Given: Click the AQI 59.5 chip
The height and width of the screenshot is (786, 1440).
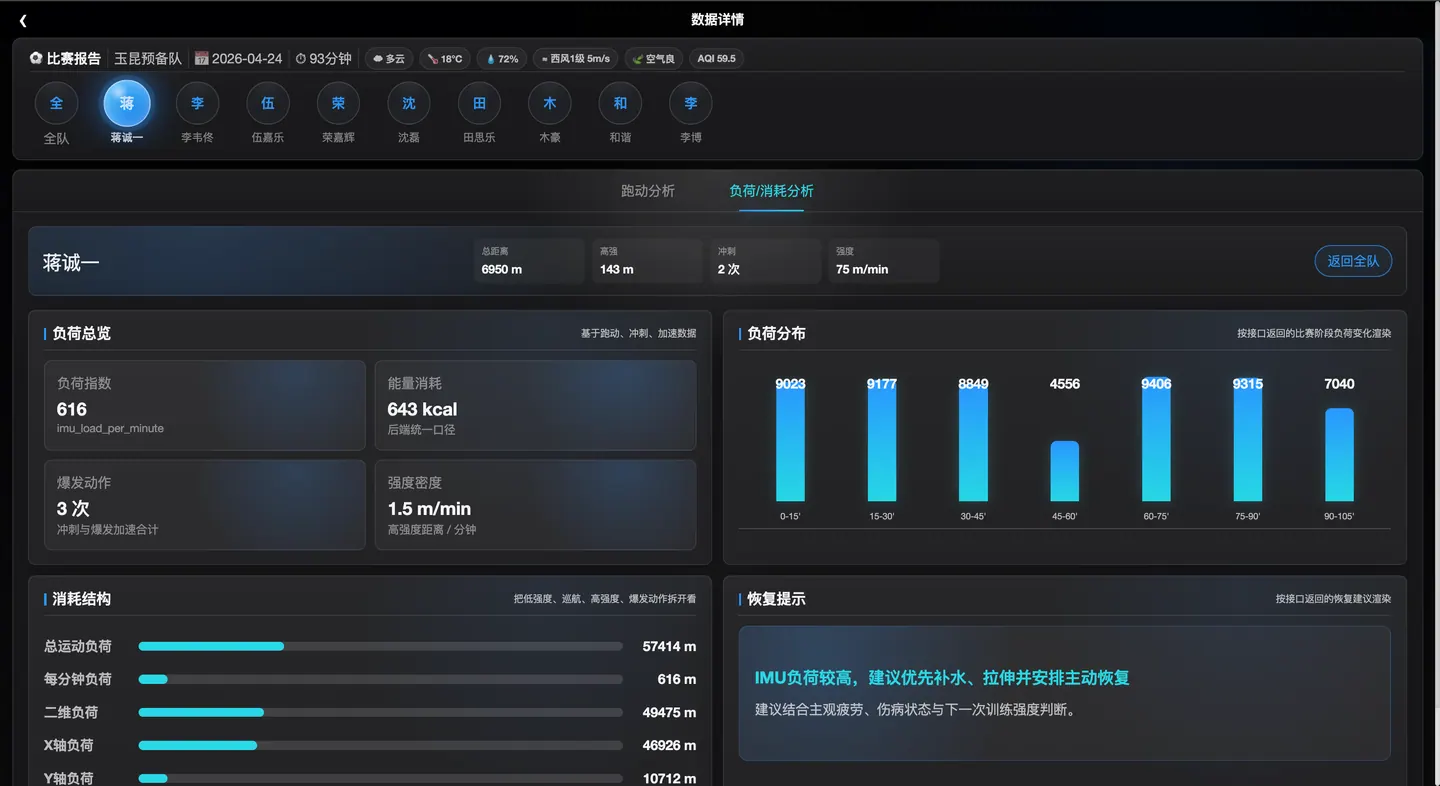Looking at the screenshot, I should pos(716,59).
